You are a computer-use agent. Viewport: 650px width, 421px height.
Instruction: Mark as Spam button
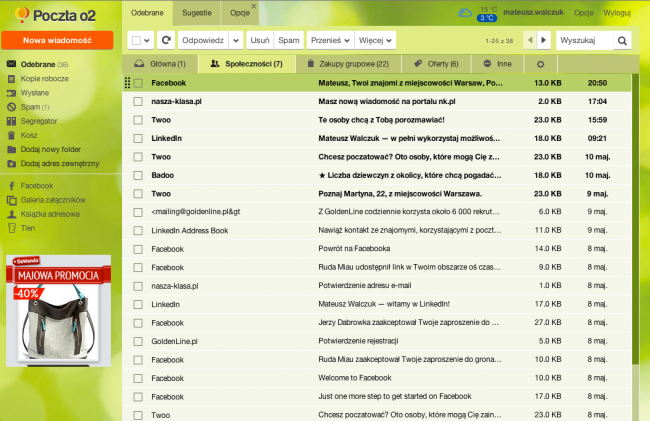pyautogui.click(x=289, y=41)
